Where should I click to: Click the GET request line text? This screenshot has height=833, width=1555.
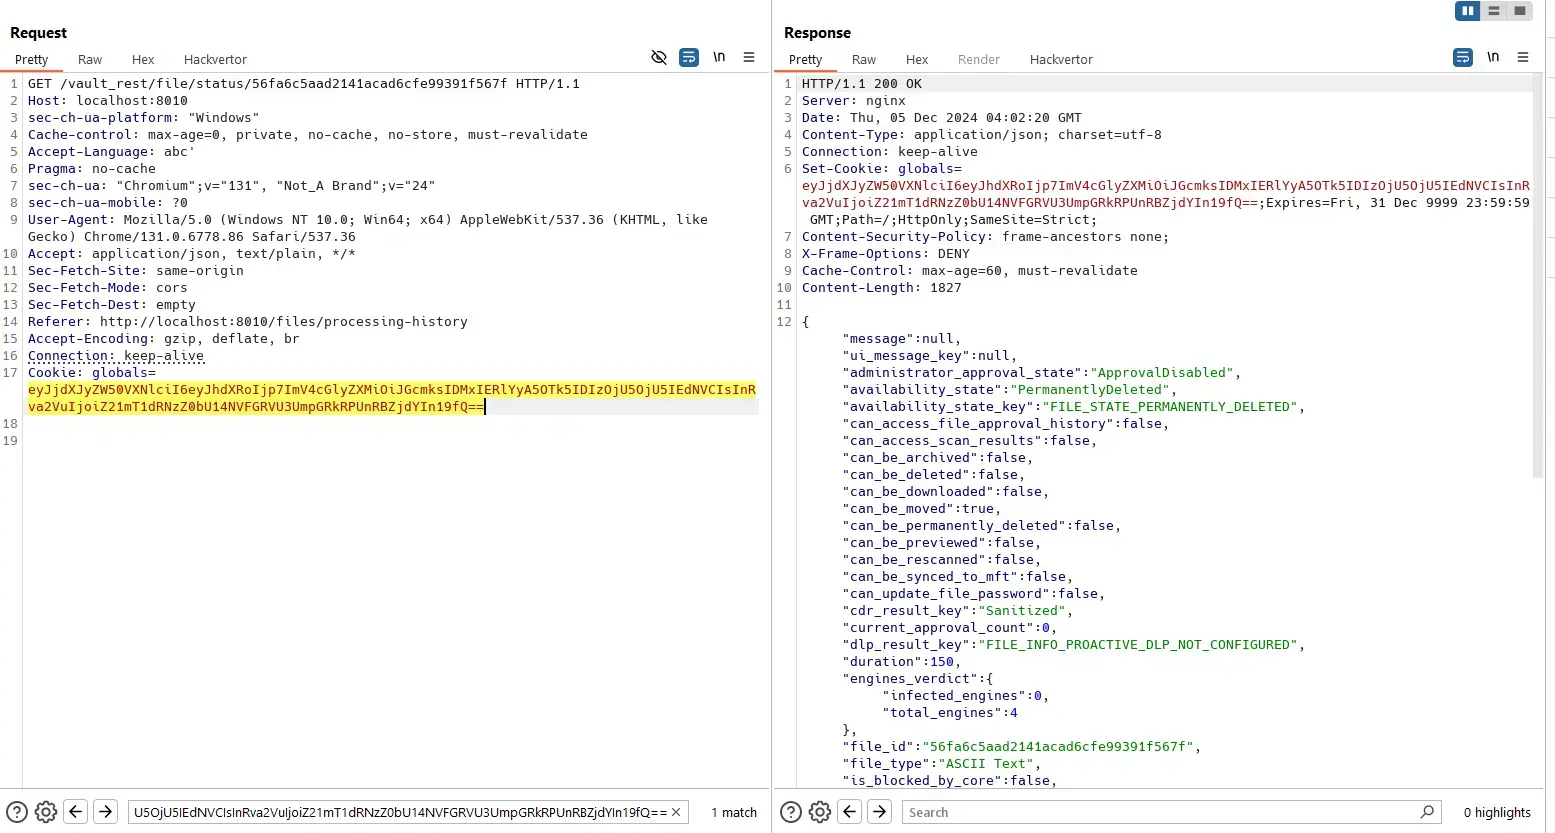point(304,84)
